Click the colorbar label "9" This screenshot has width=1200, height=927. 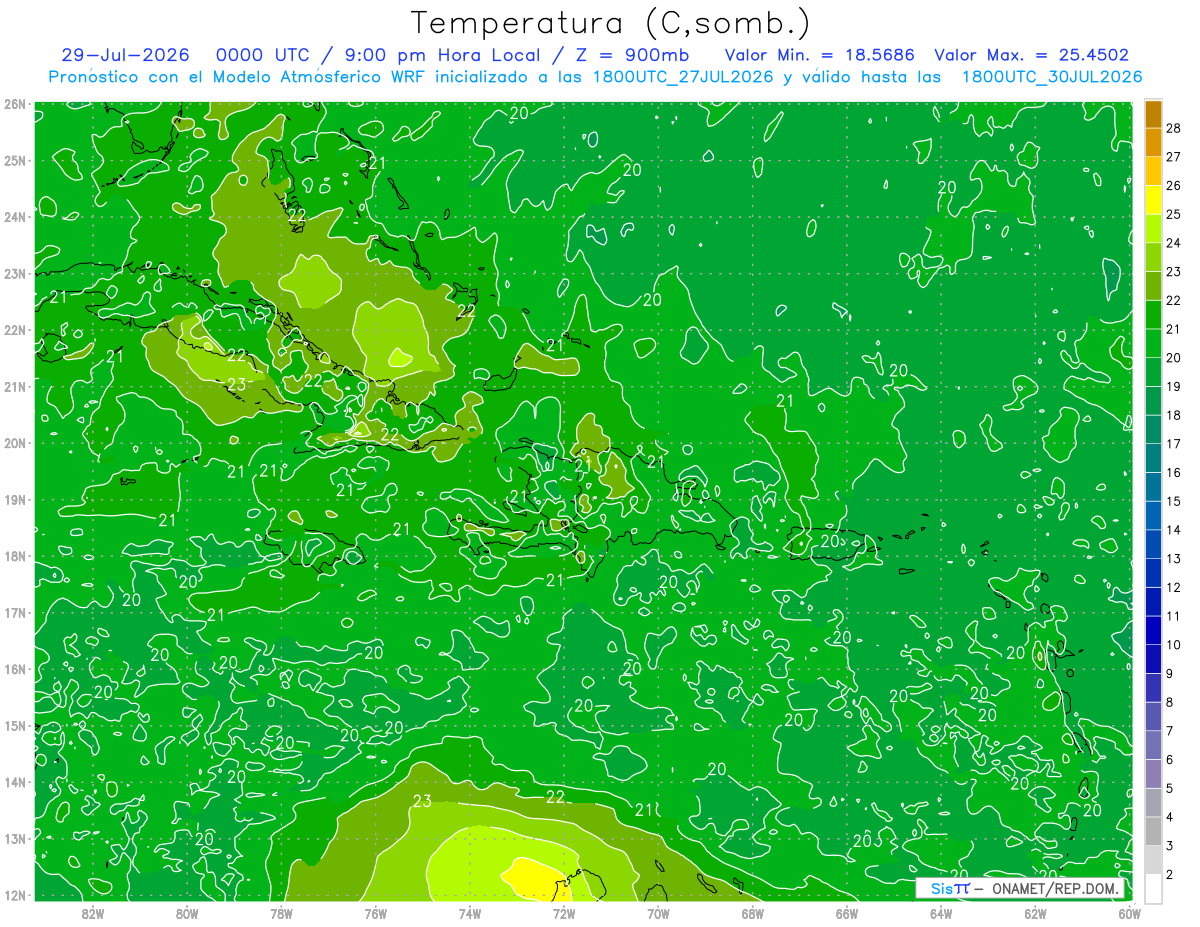[1170, 673]
